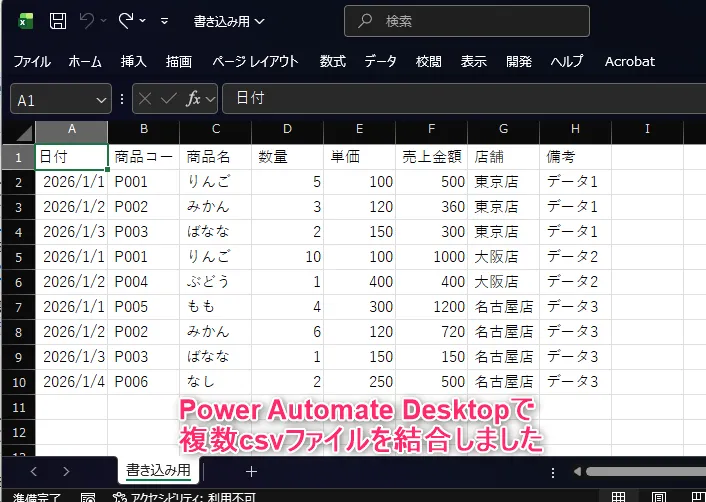Expand the Customize Quick Access Toolbar dropdown
This screenshot has height=502, width=706.
165,20
